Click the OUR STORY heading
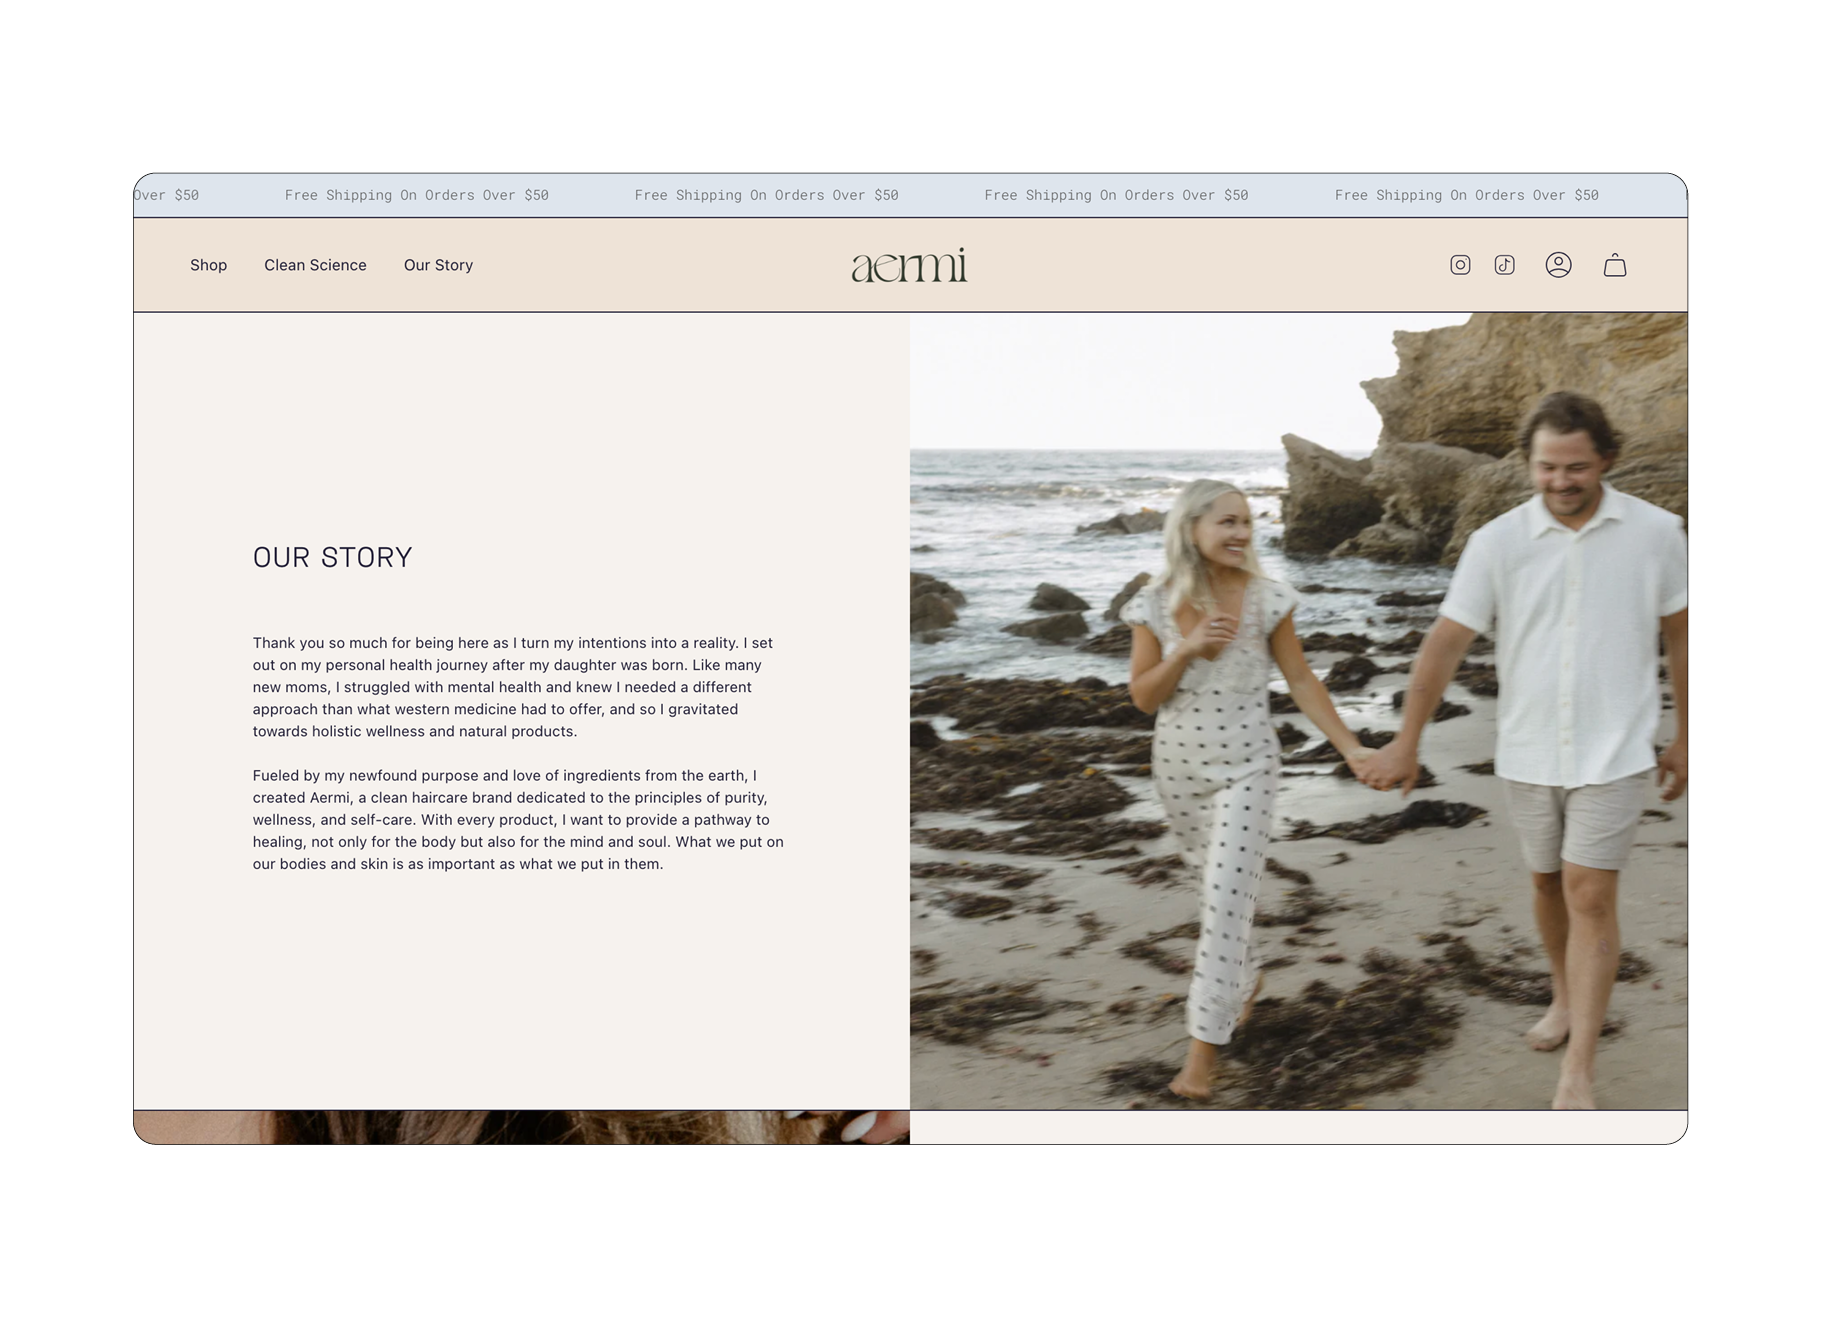The image size is (1821, 1317). tap(332, 557)
